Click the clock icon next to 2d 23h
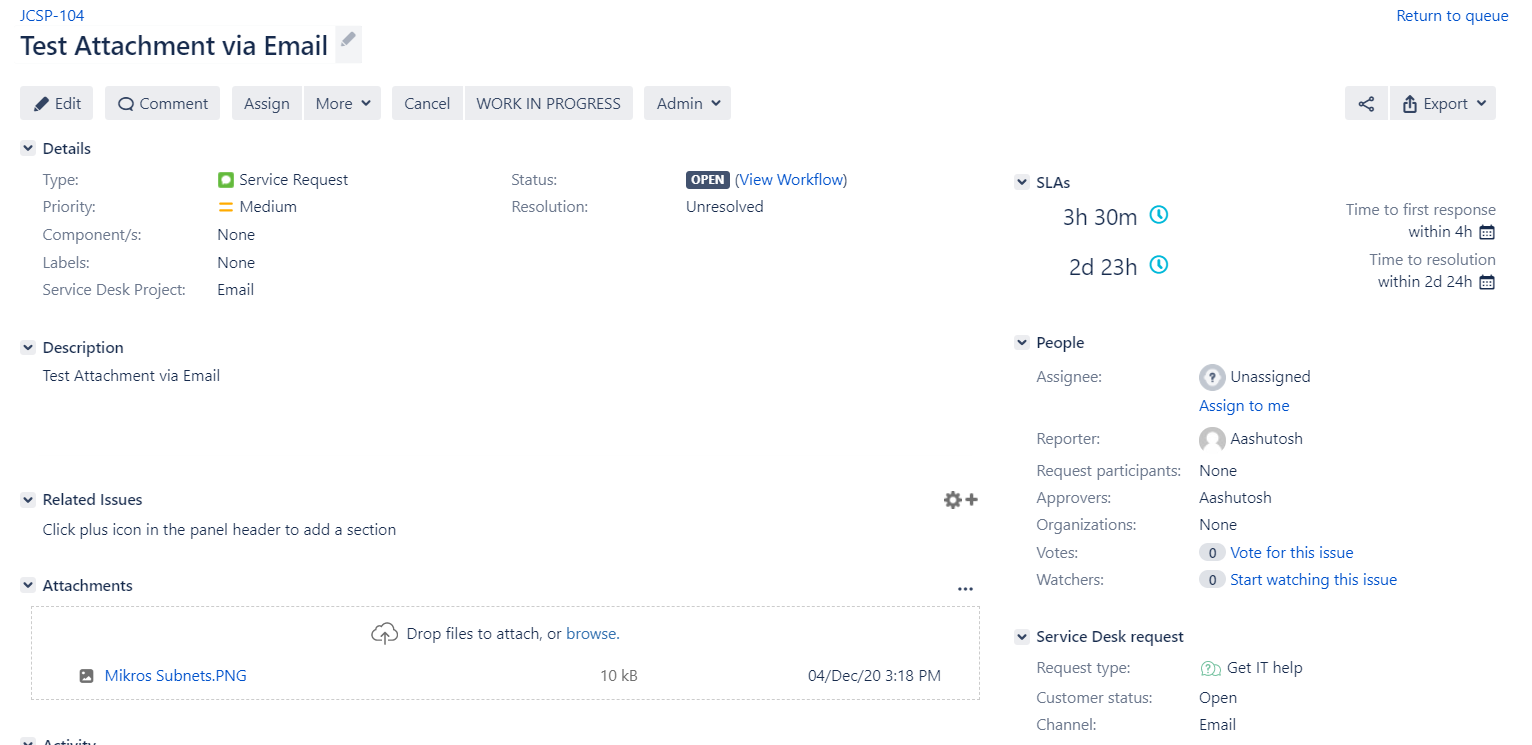1532x745 pixels. click(1158, 265)
